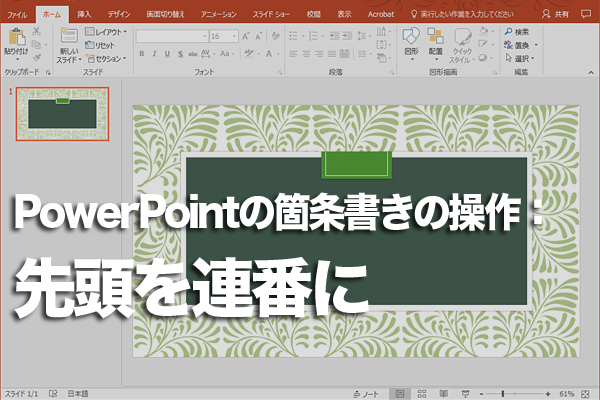Toggle bulleted list
The width and height of the screenshot is (600, 400).
(293, 36)
